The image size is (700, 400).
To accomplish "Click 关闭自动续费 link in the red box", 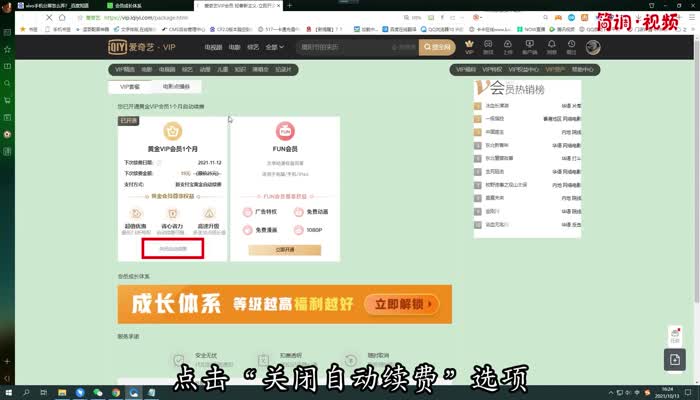I will [x=173, y=247].
